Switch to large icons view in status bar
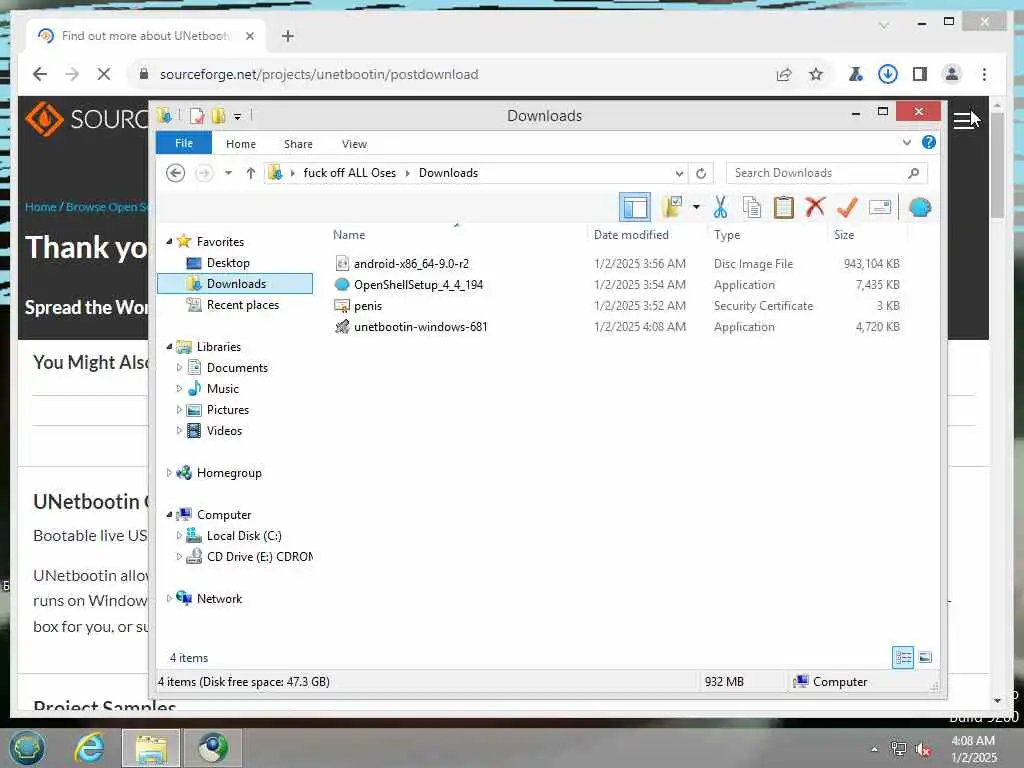Viewport: 1024px width, 768px height. tap(925, 658)
